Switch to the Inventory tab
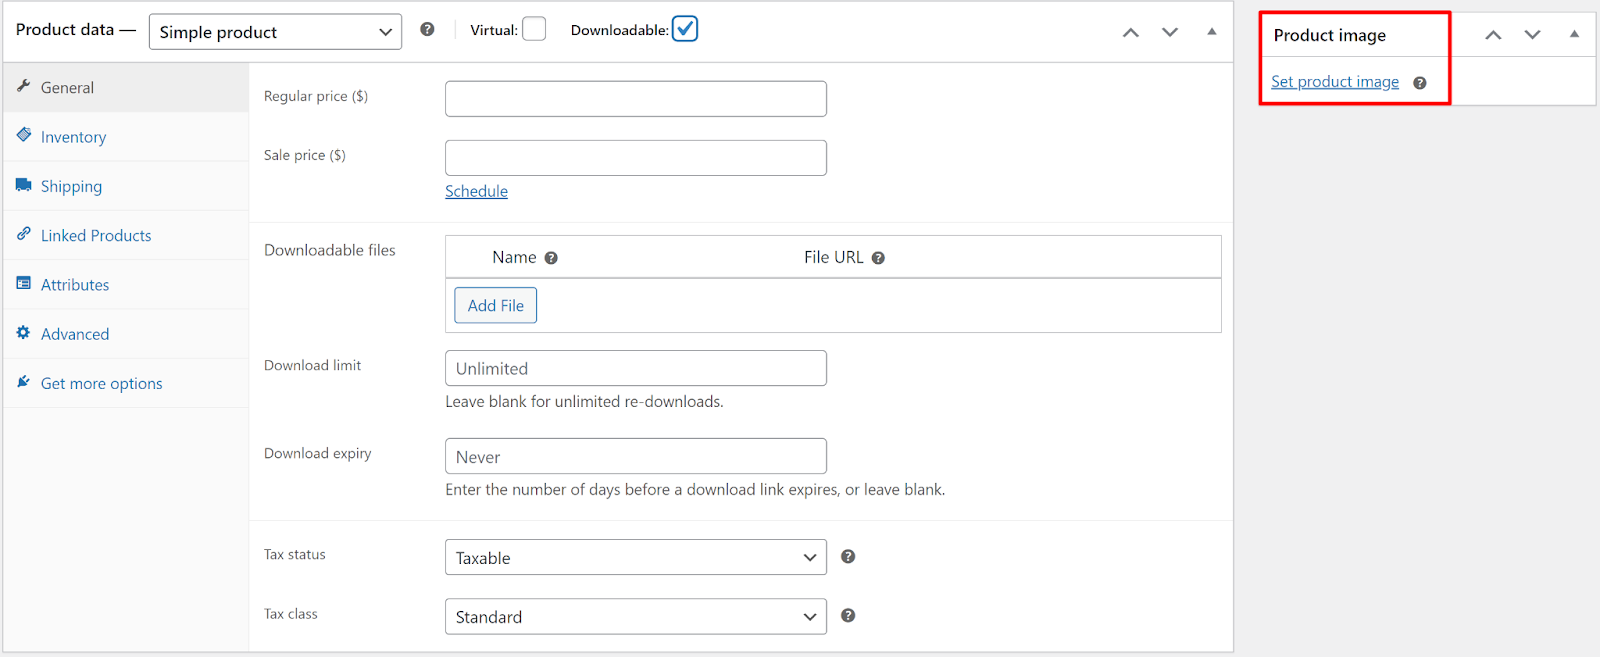Screen dimensions: 1600x657 [73, 137]
